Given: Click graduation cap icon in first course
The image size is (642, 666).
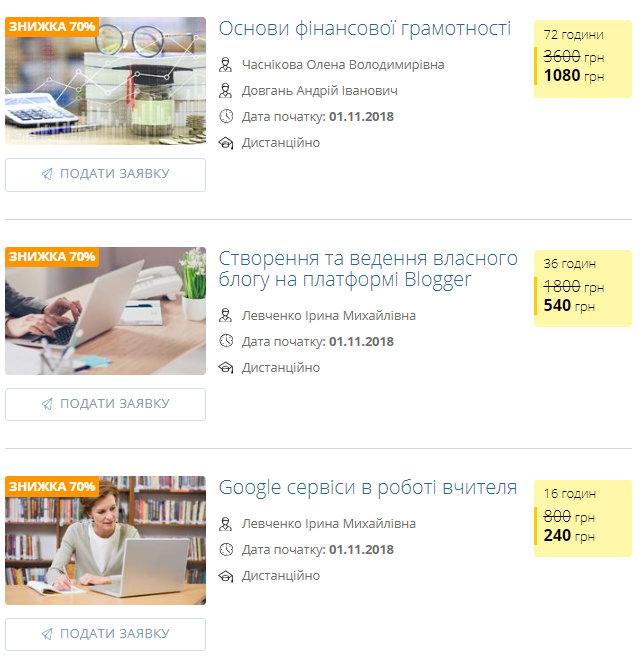Looking at the screenshot, I should 226,143.
